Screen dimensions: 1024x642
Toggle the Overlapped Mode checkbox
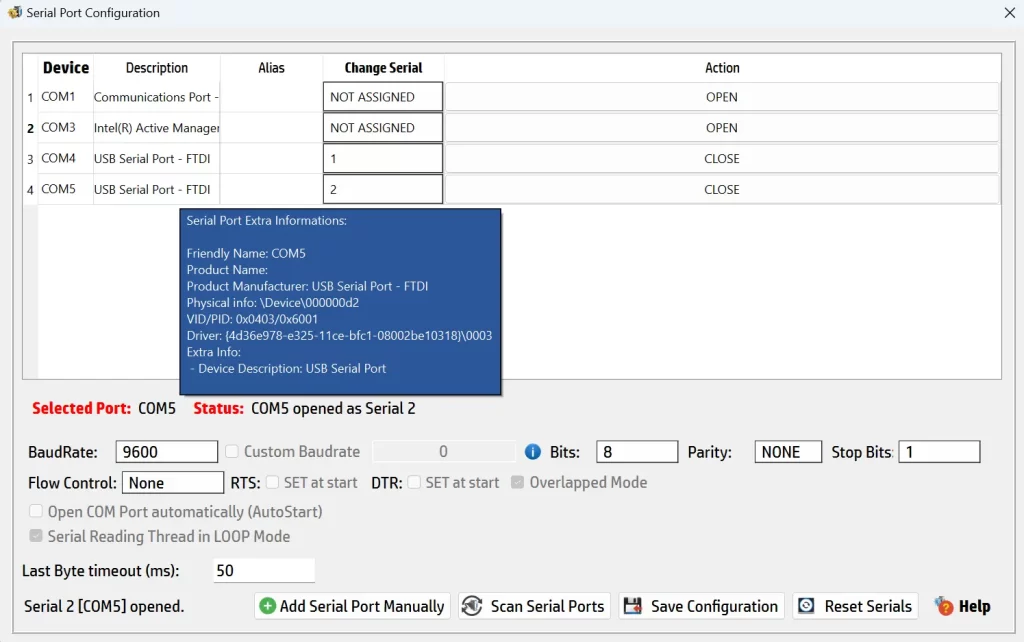point(517,482)
